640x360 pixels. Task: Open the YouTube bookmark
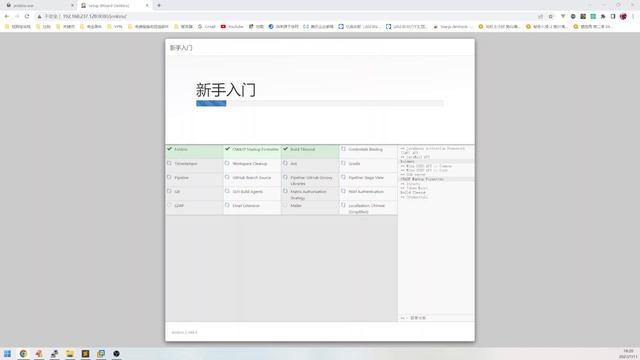pyautogui.click(x=232, y=27)
